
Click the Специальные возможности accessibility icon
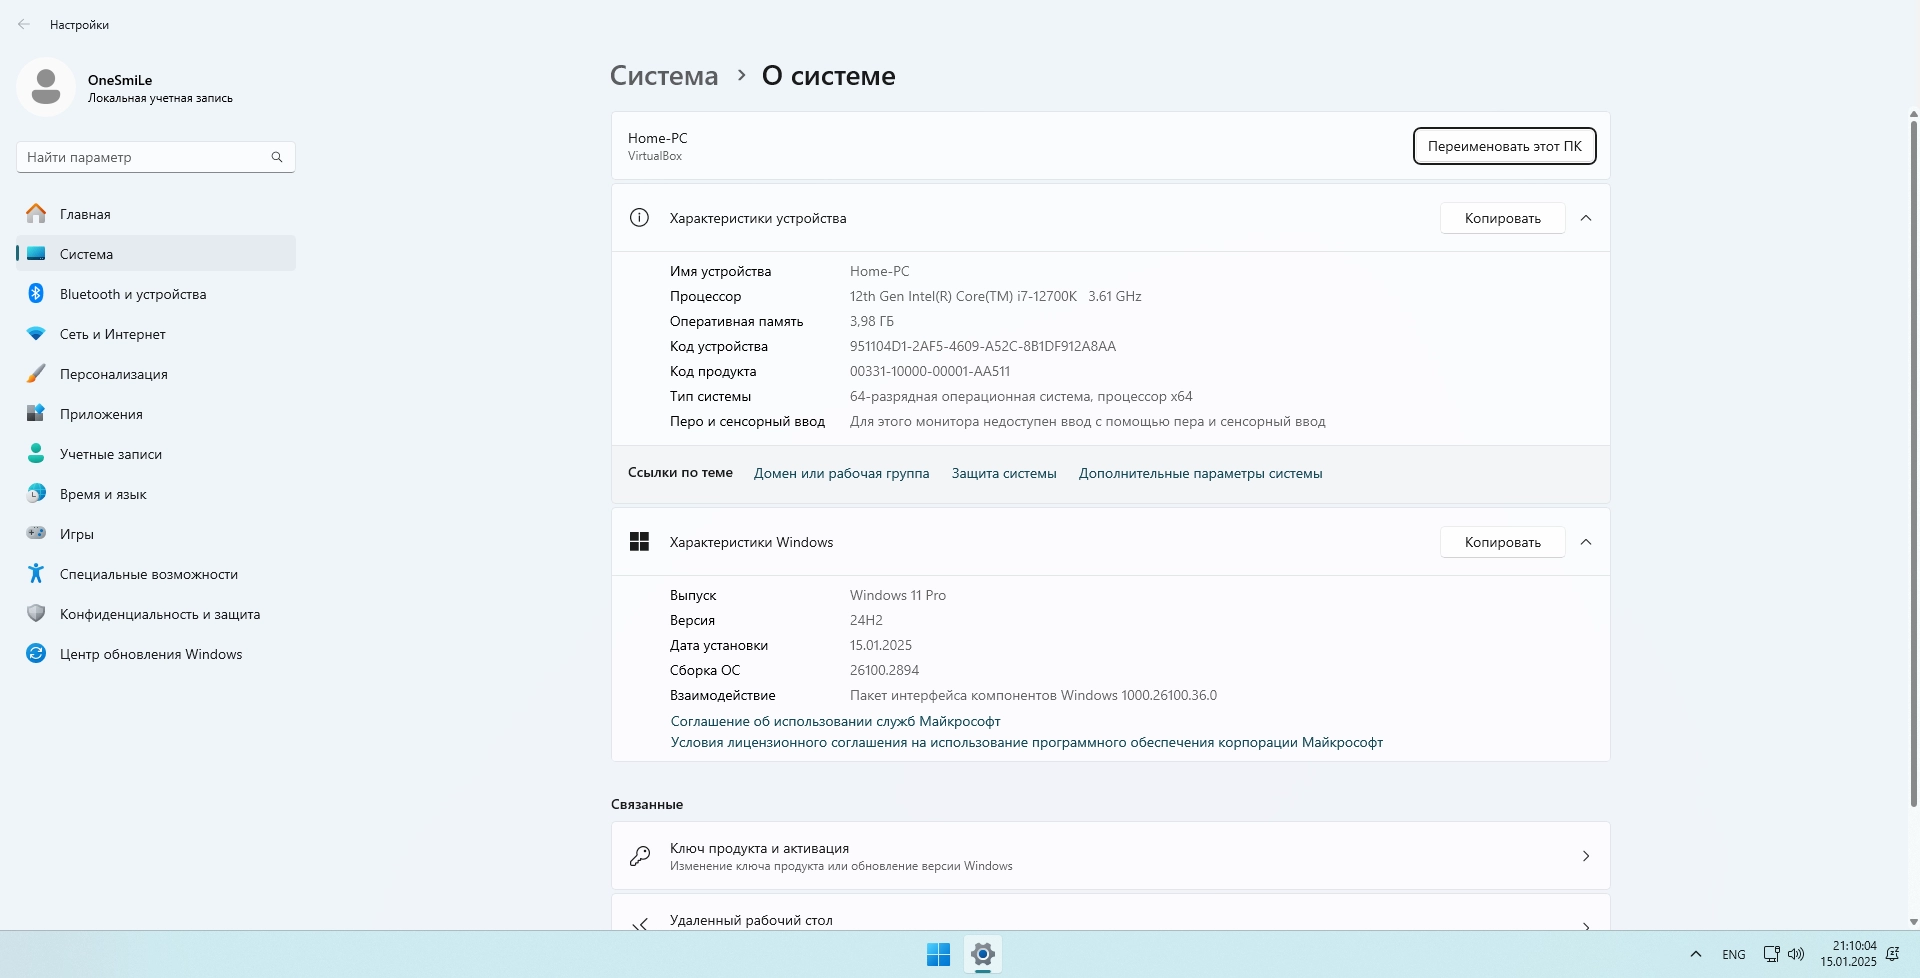coord(36,573)
